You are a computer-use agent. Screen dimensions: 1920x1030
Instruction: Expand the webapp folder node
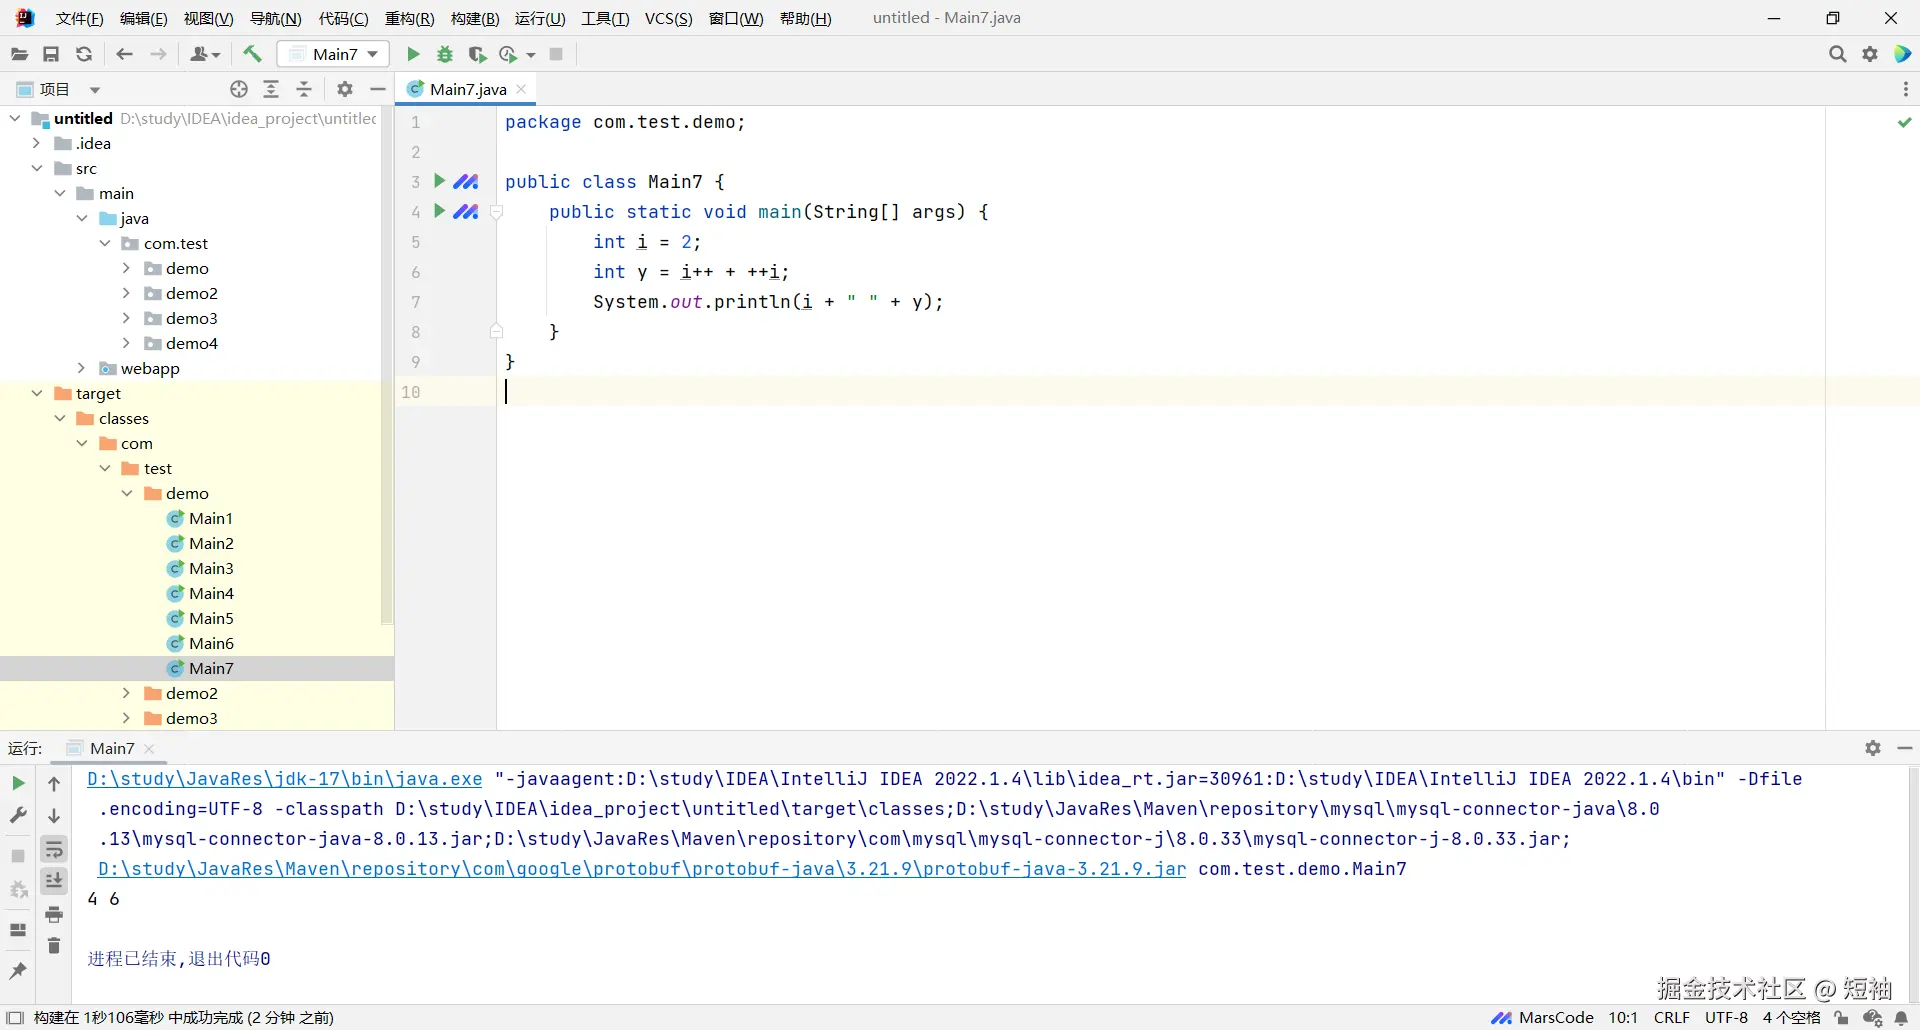tap(82, 368)
